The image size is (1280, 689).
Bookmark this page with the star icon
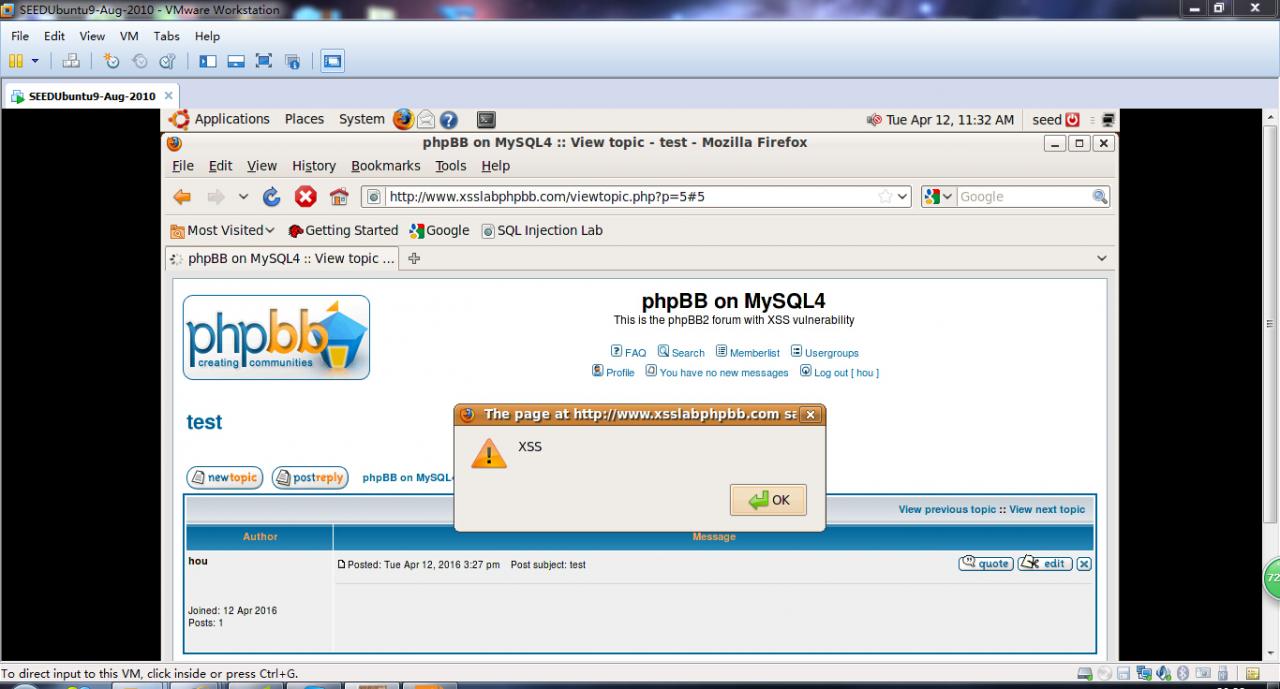[884, 197]
